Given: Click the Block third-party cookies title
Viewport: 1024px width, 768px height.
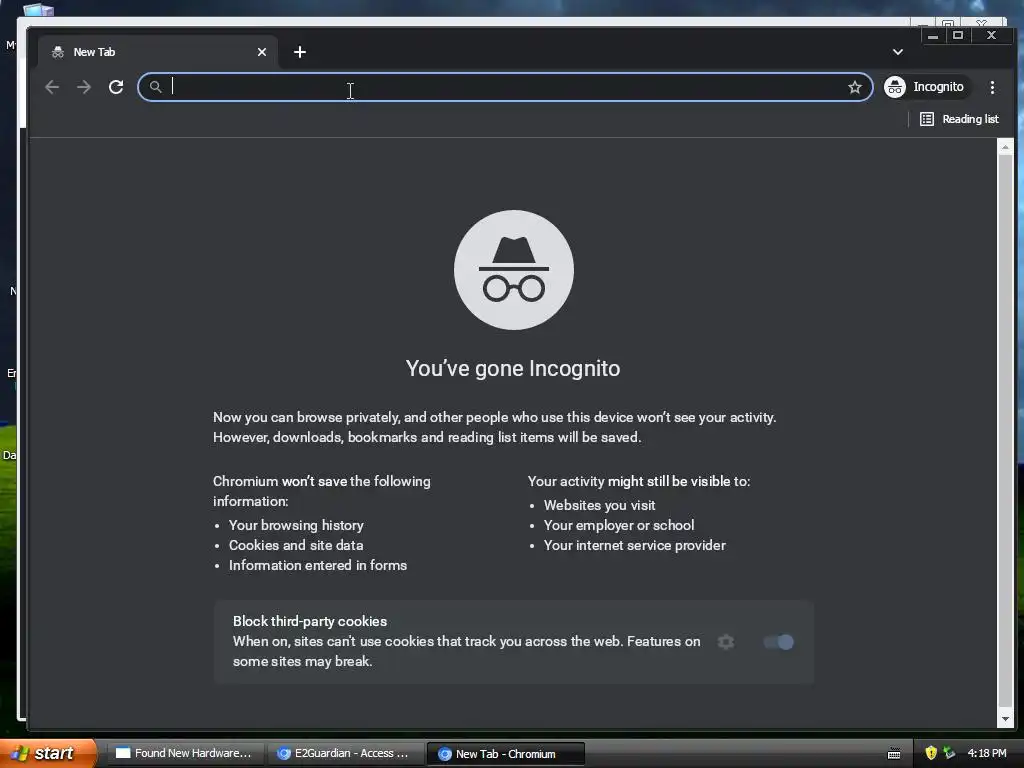Looking at the screenshot, I should pos(310,621).
